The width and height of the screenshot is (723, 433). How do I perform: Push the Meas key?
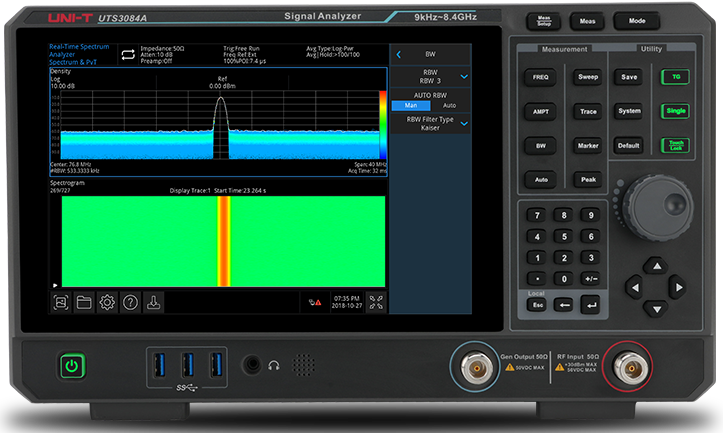(x=587, y=21)
